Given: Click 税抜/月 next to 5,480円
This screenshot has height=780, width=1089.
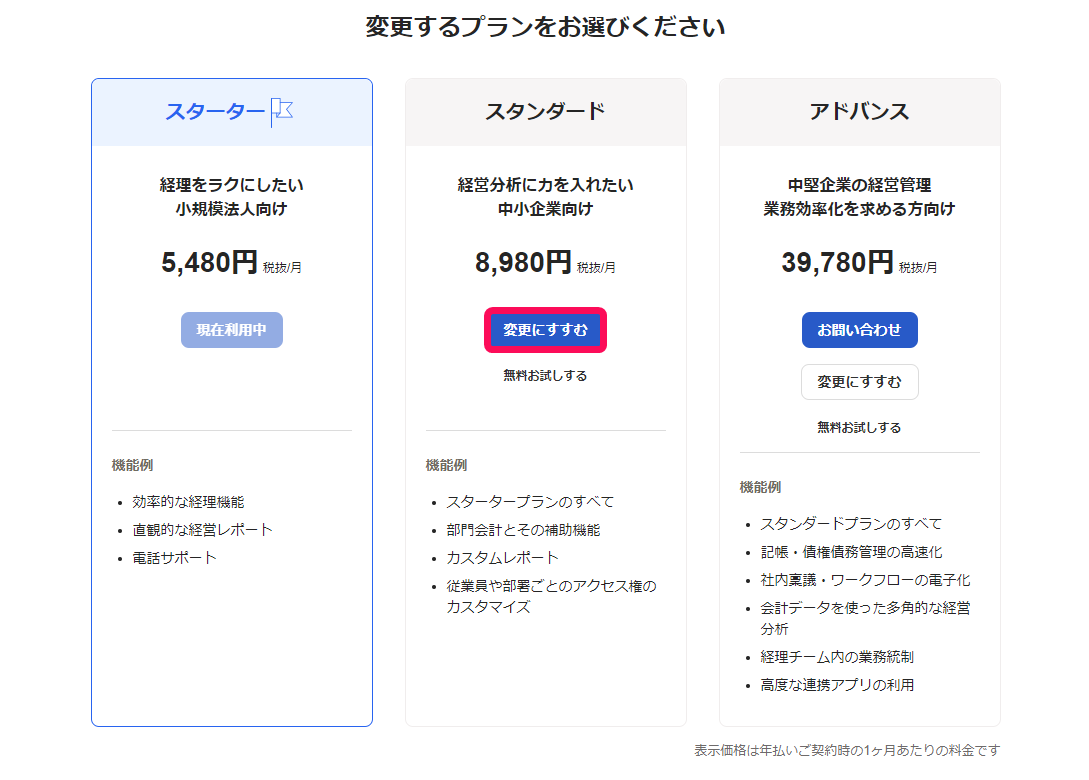Looking at the screenshot, I should tap(282, 267).
